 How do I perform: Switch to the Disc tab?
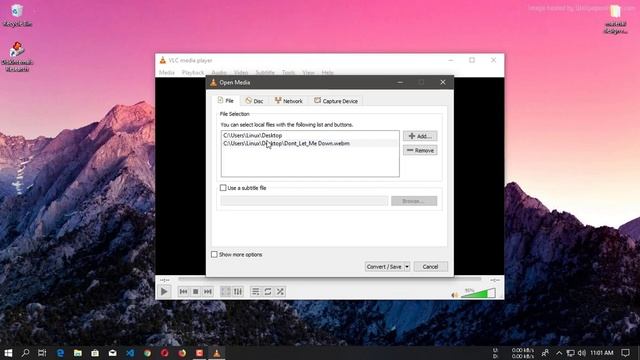pyautogui.click(x=254, y=101)
